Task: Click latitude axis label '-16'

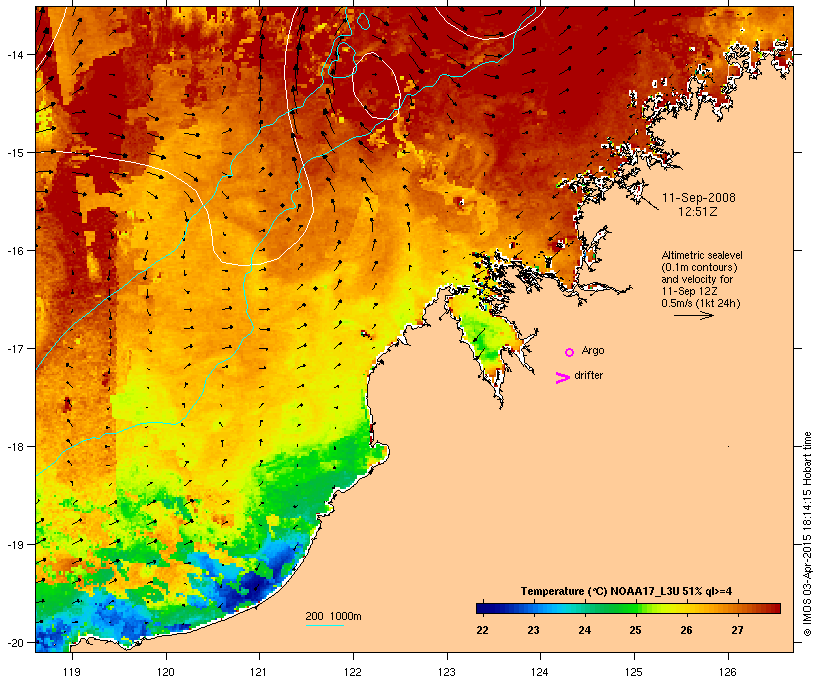Action: point(15,251)
